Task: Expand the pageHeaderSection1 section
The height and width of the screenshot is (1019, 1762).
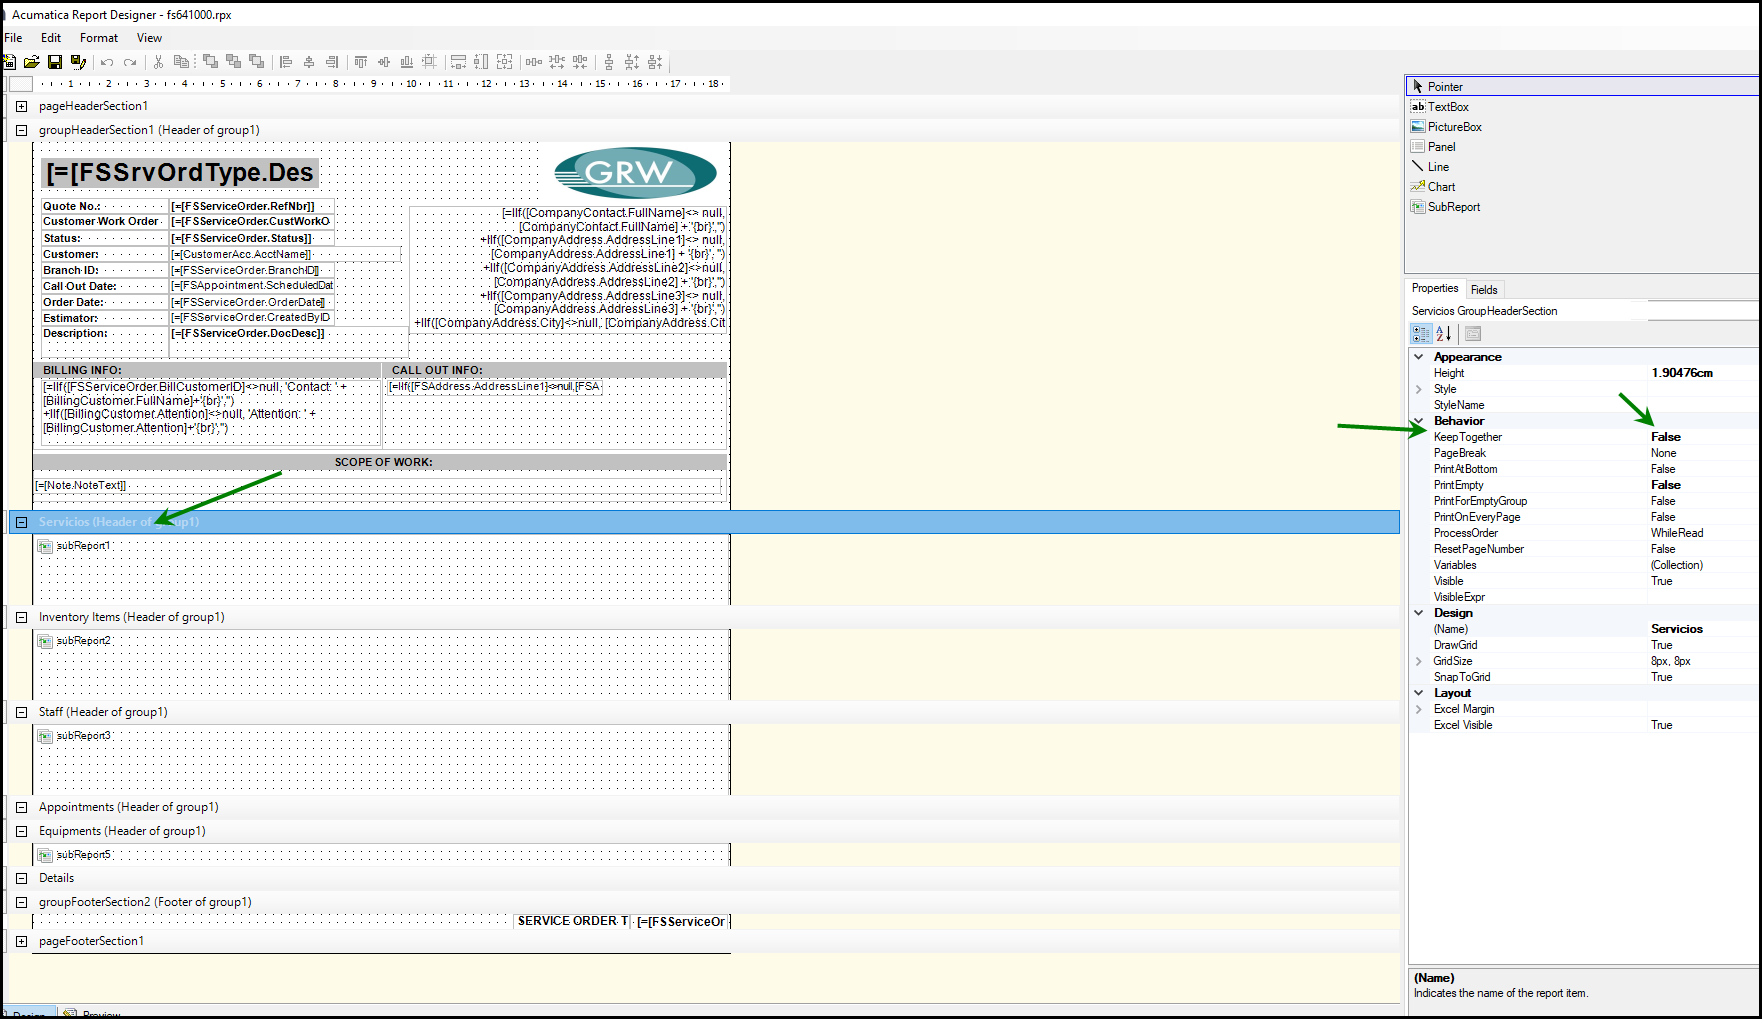Action: click(x=21, y=106)
